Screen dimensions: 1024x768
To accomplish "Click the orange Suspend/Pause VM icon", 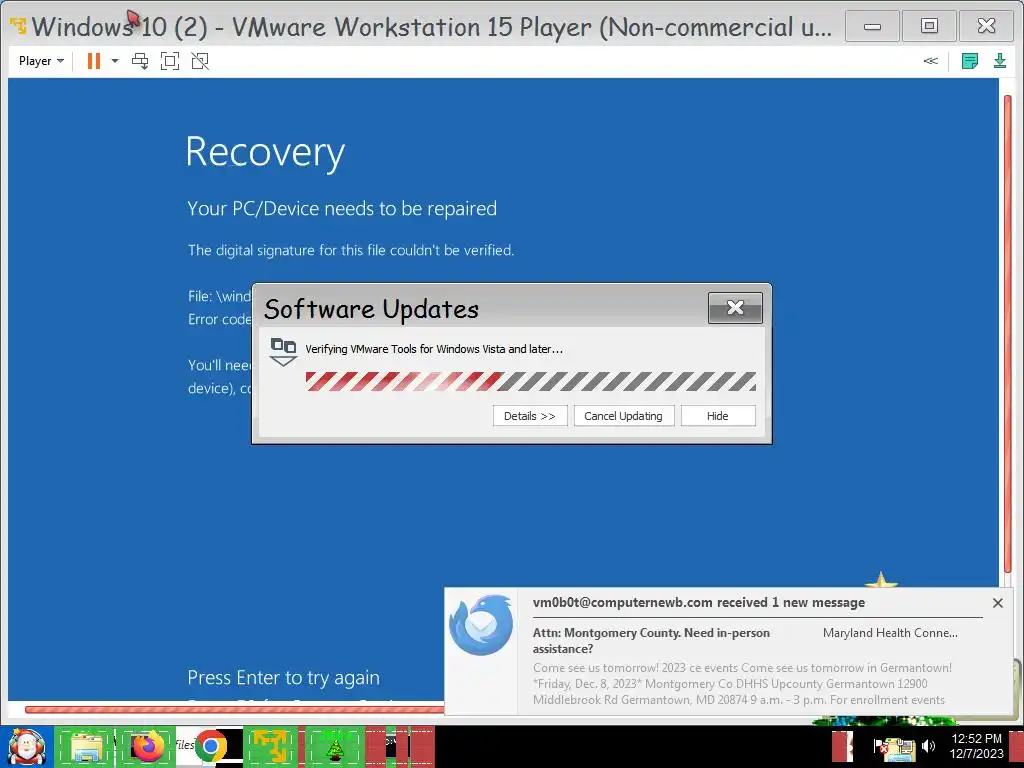I will pos(94,61).
